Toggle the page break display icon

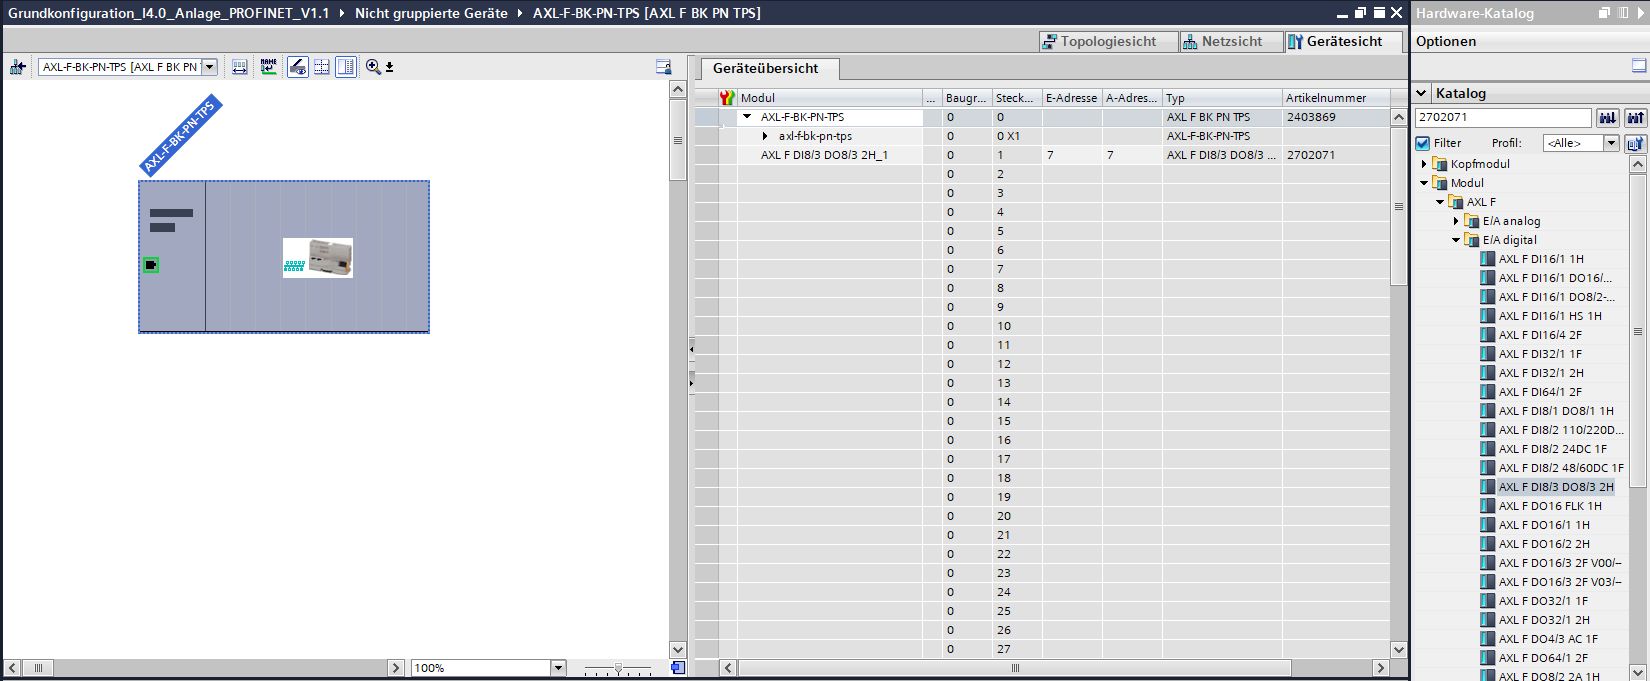click(x=322, y=67)
